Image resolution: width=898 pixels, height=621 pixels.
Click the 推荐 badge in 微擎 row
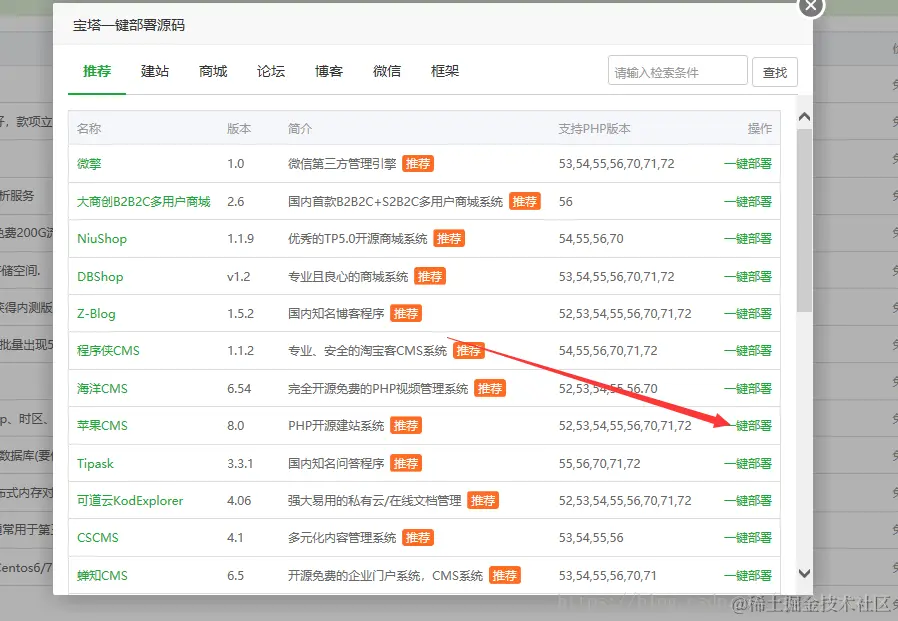[x=418, y=164]
